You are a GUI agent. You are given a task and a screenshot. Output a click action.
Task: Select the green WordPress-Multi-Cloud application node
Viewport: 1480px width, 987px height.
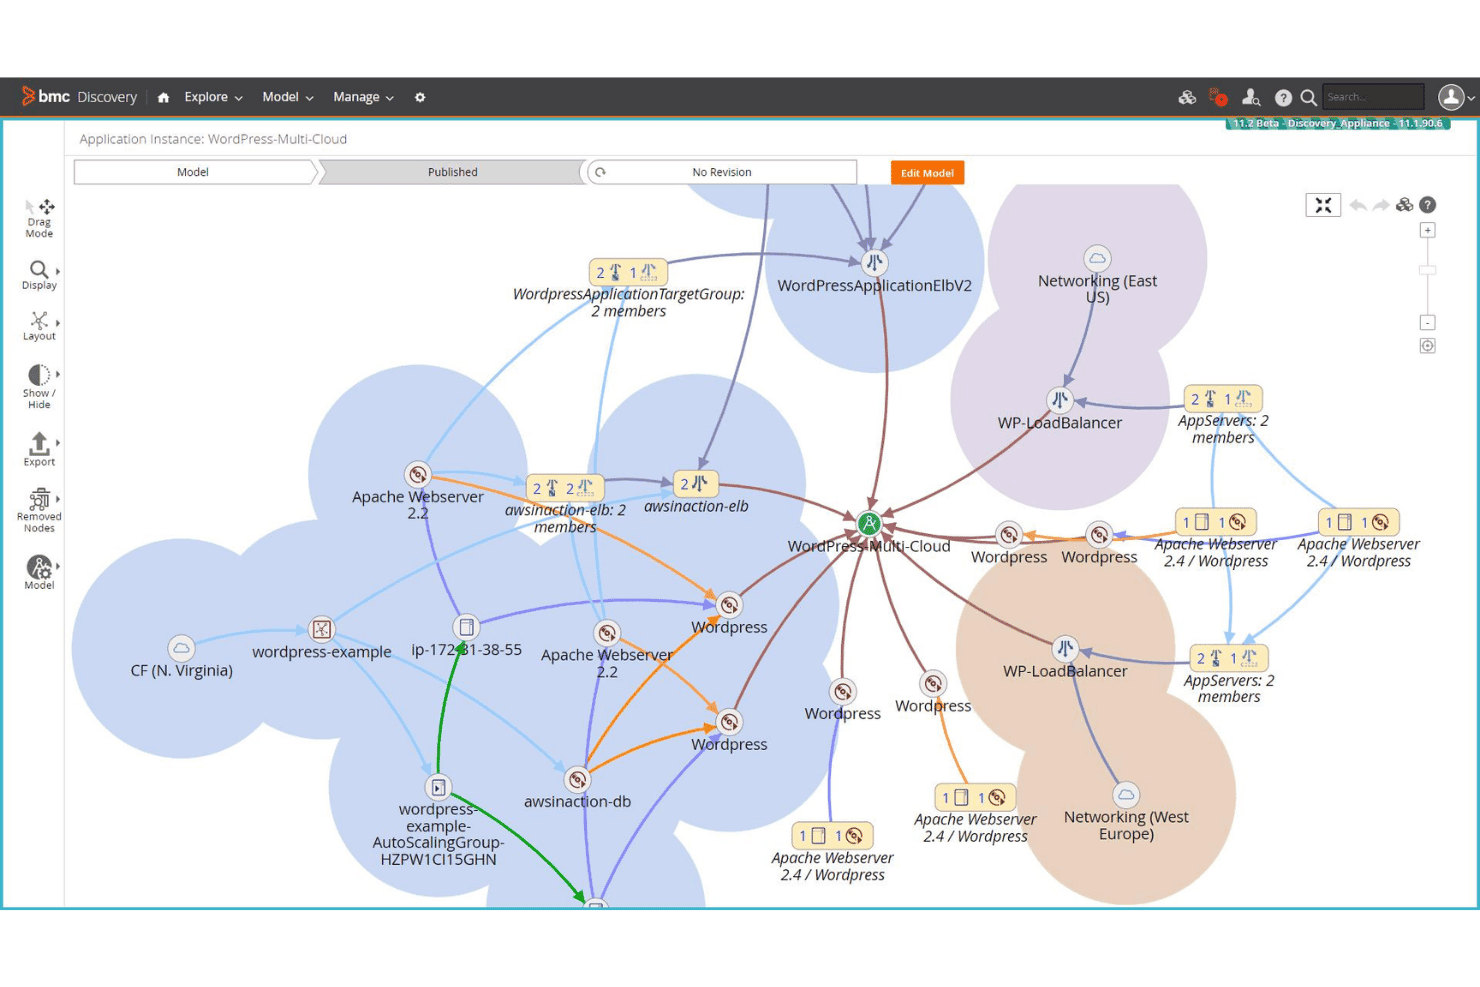(x=869, y=523)
